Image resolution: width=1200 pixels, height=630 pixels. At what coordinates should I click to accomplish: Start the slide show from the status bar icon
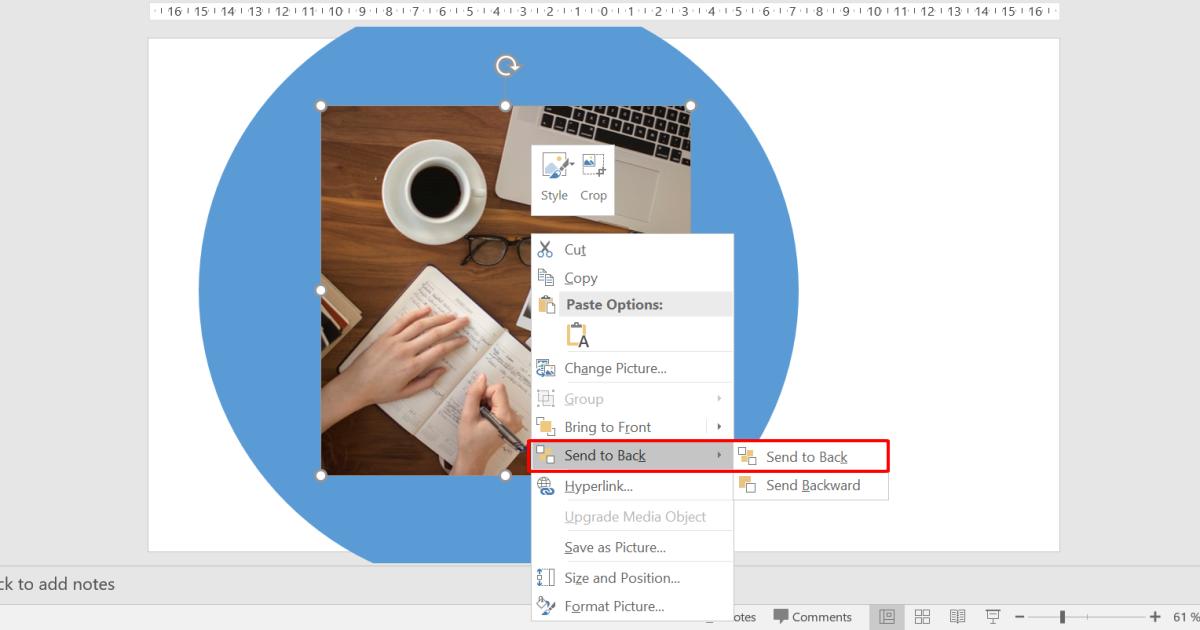pyautogui.click(x=992, y=616)
